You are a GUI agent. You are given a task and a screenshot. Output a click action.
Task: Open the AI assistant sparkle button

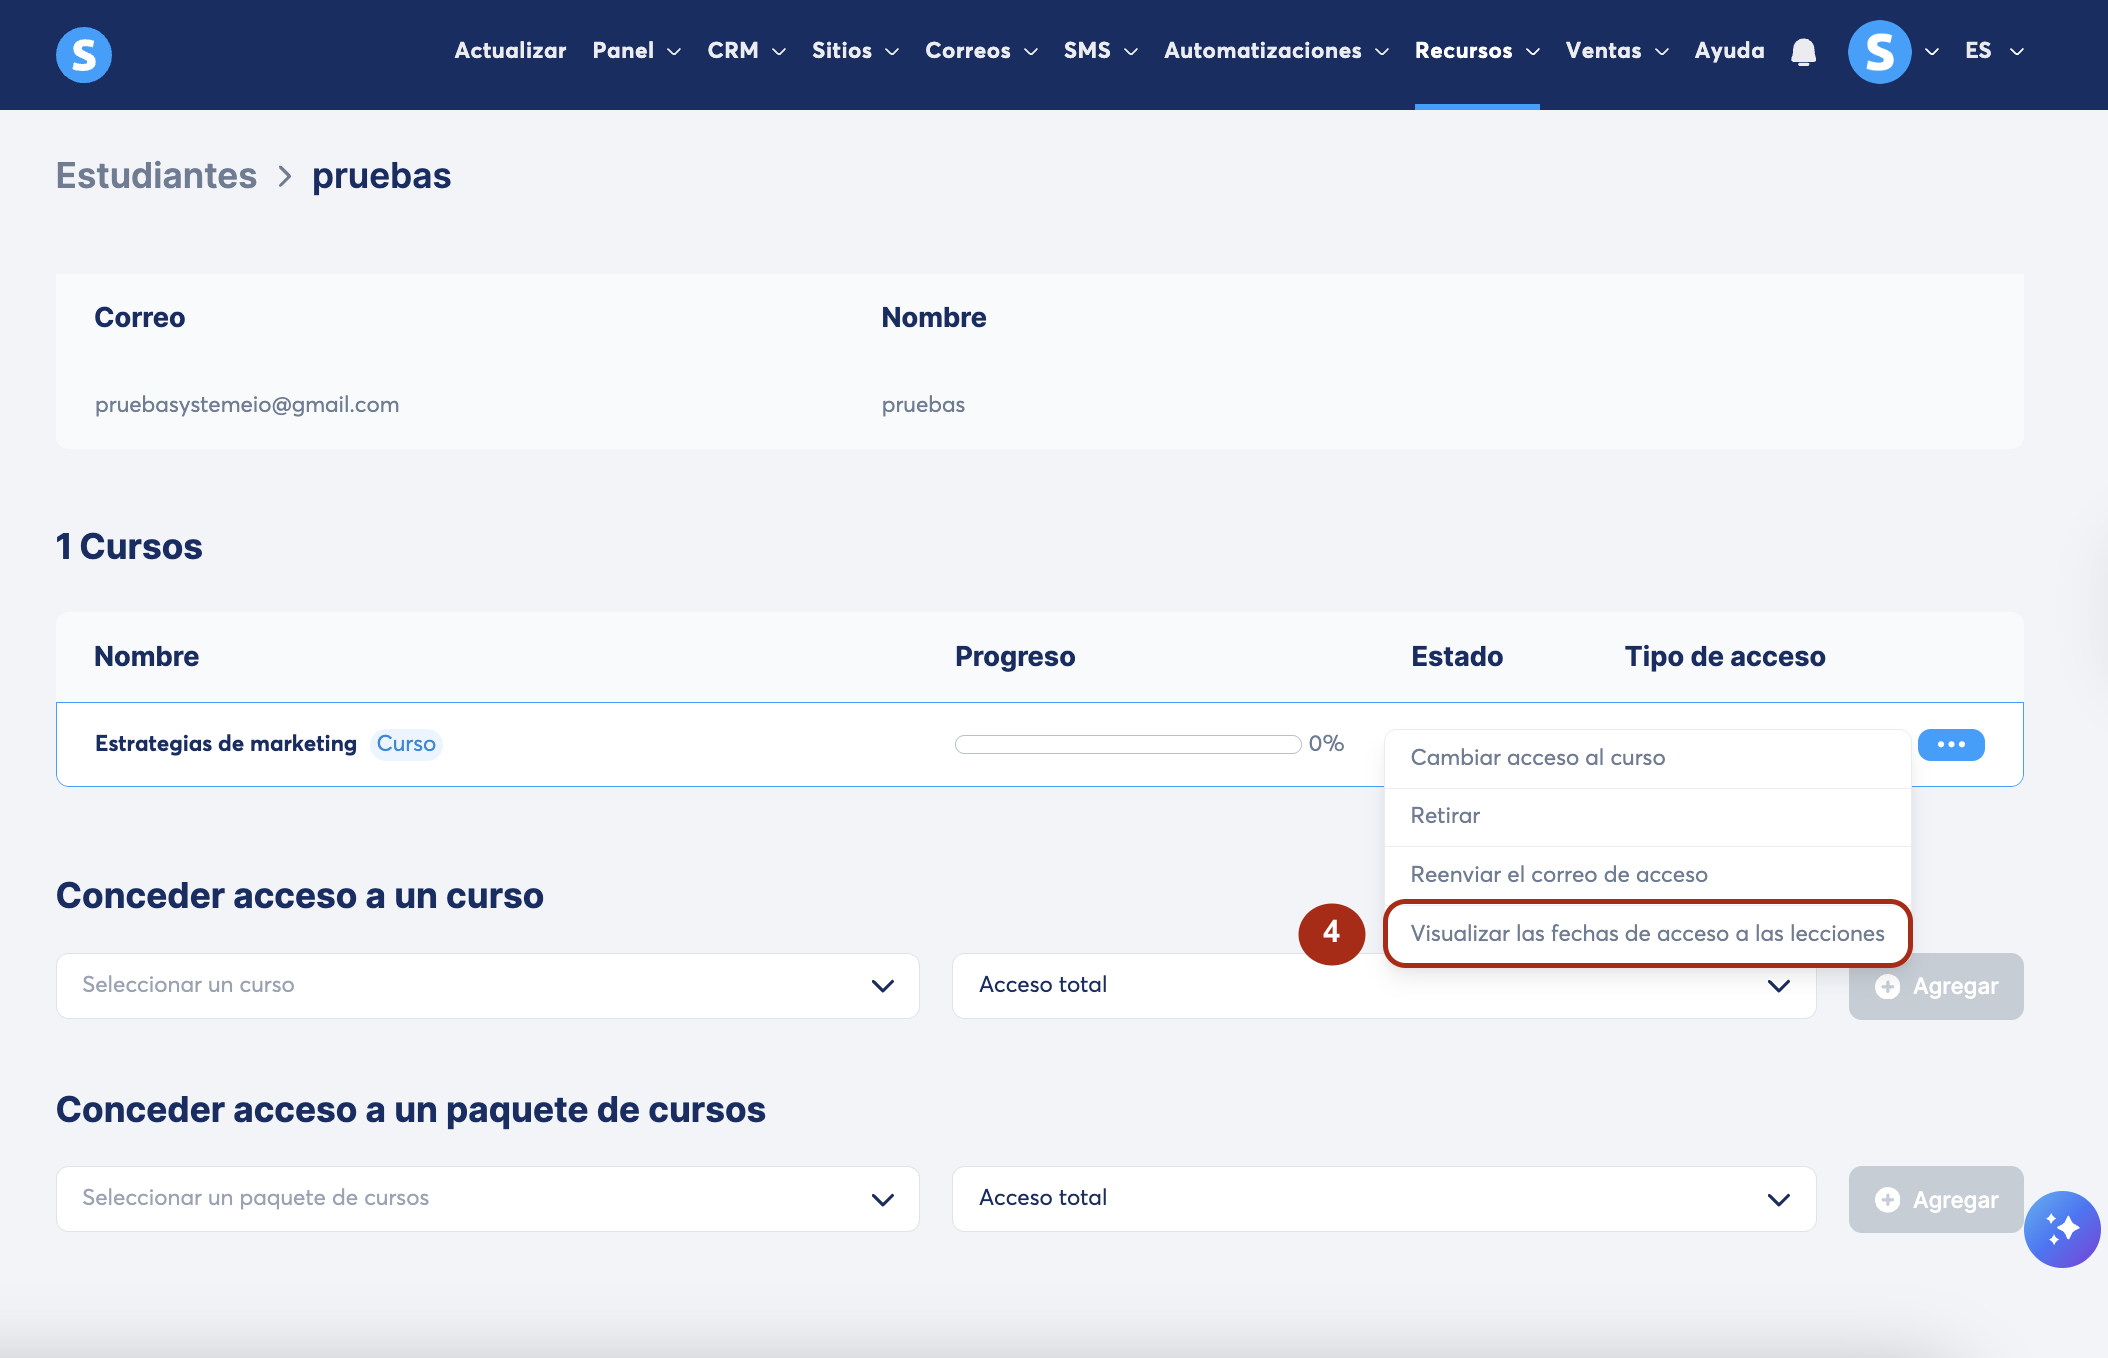[2062, 1229]
